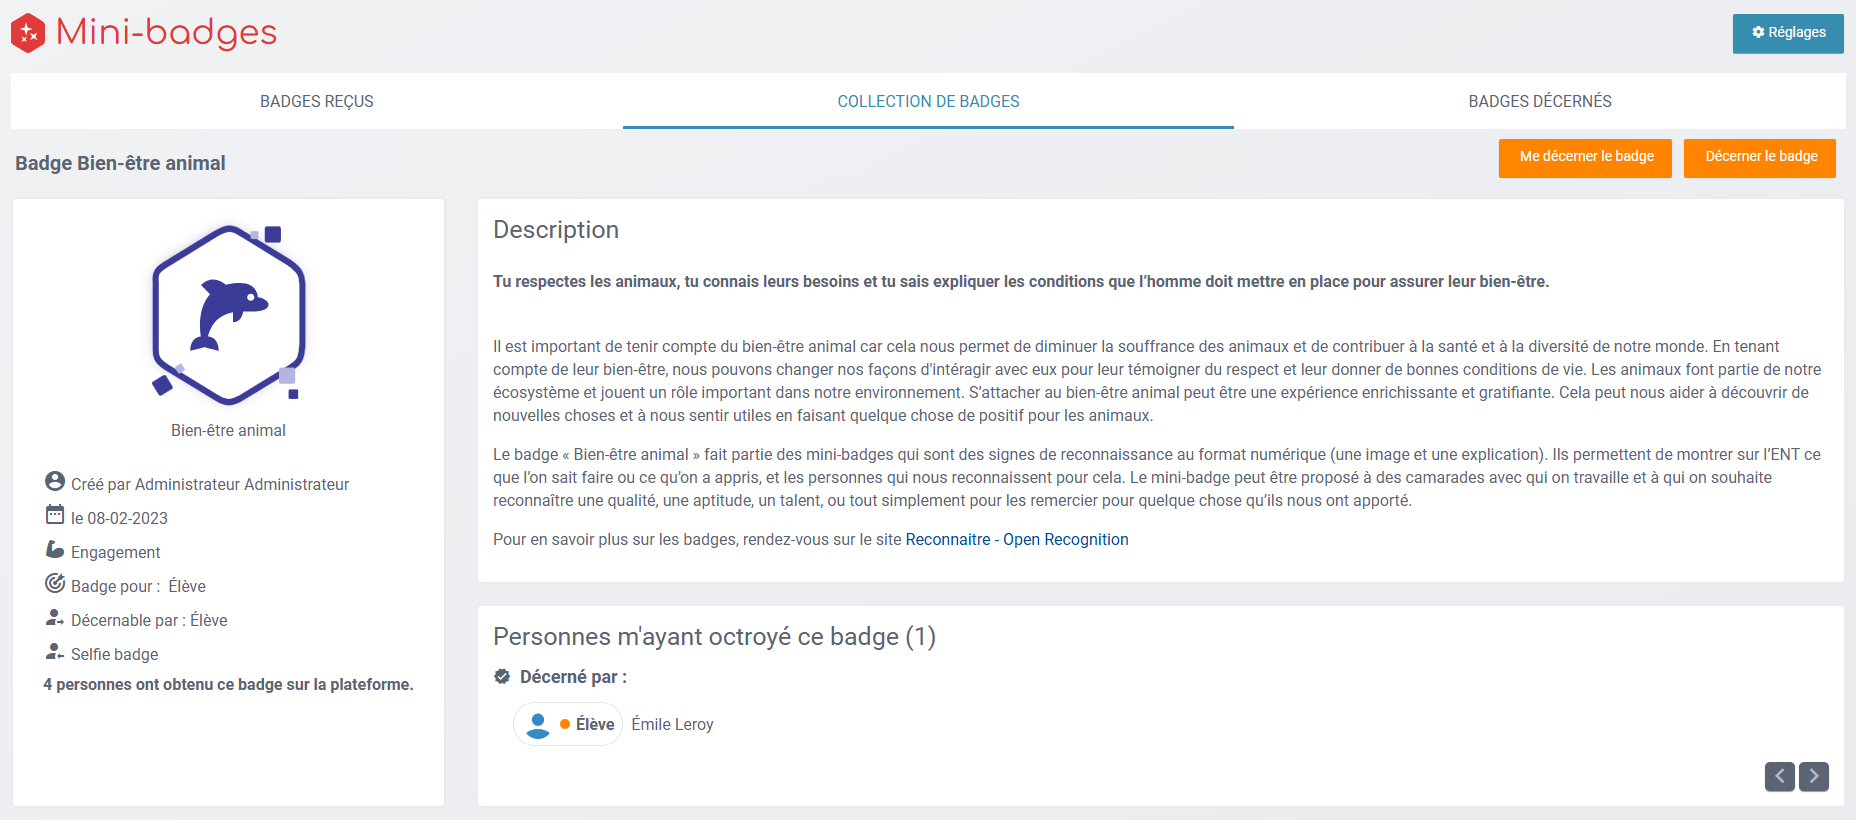The width and height of the screenshot is (1856, 820).
Task: Click the Selfie badge icon
Action: pos(55,652)
